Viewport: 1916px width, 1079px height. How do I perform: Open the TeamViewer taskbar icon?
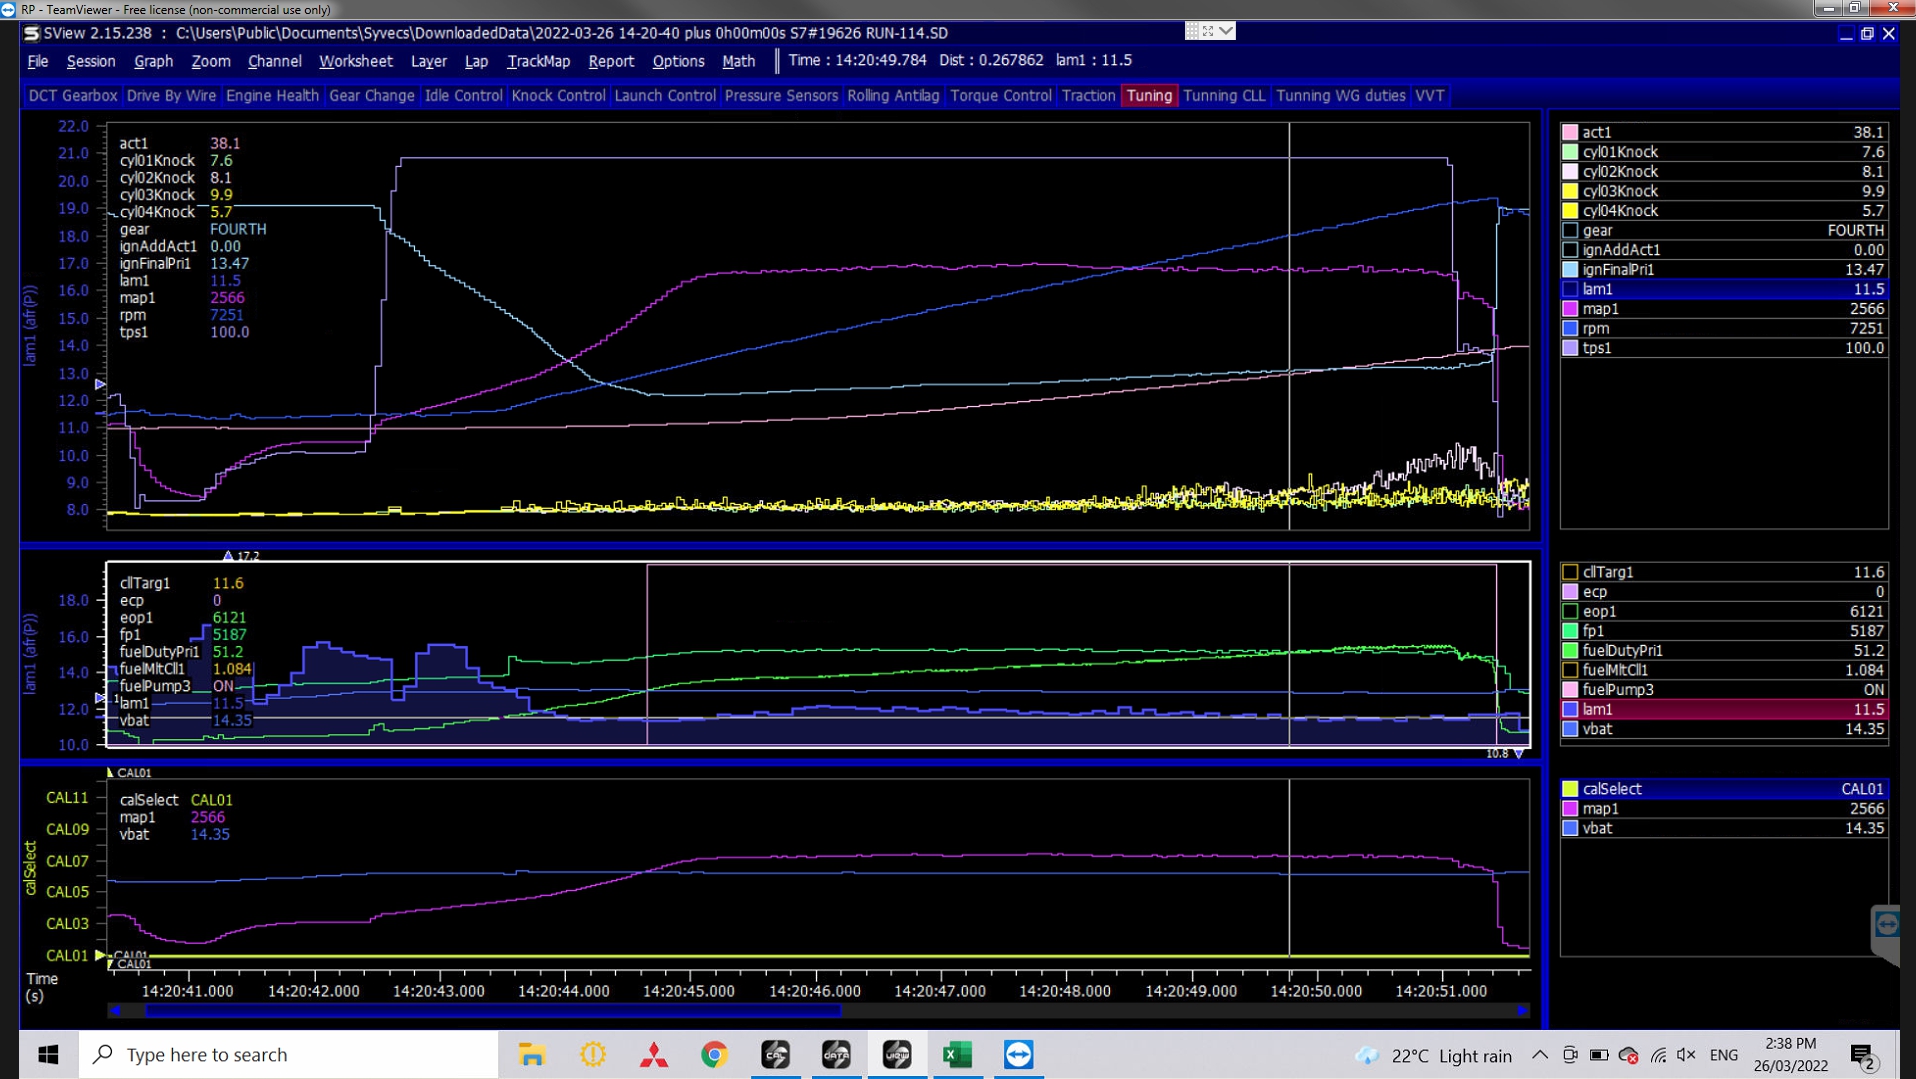[x=1018, y=1054]
